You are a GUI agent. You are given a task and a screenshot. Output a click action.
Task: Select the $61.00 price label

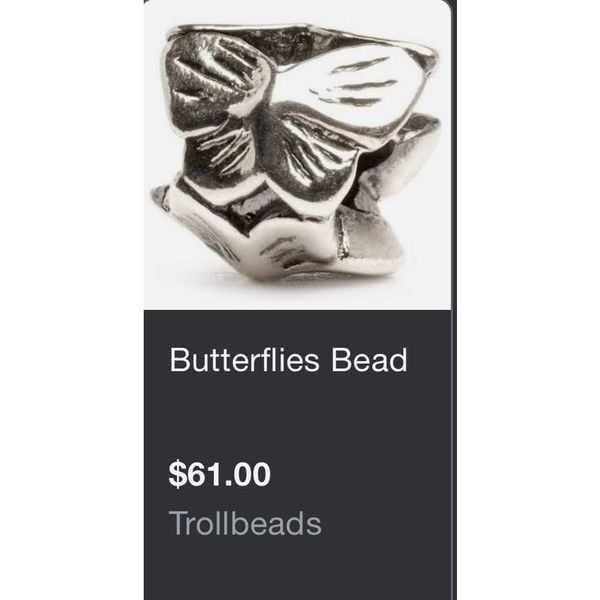pyautogui.click(x=220, y=474)
